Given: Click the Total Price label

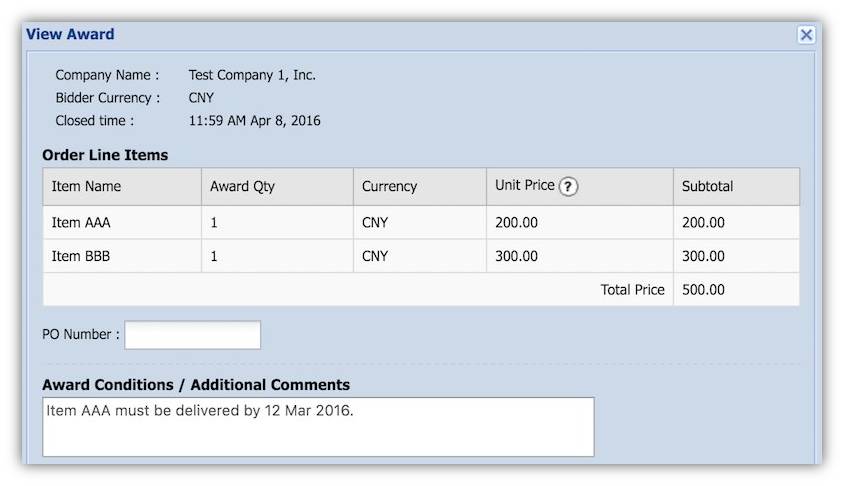Looking at the screenshot, I should 632,290.
